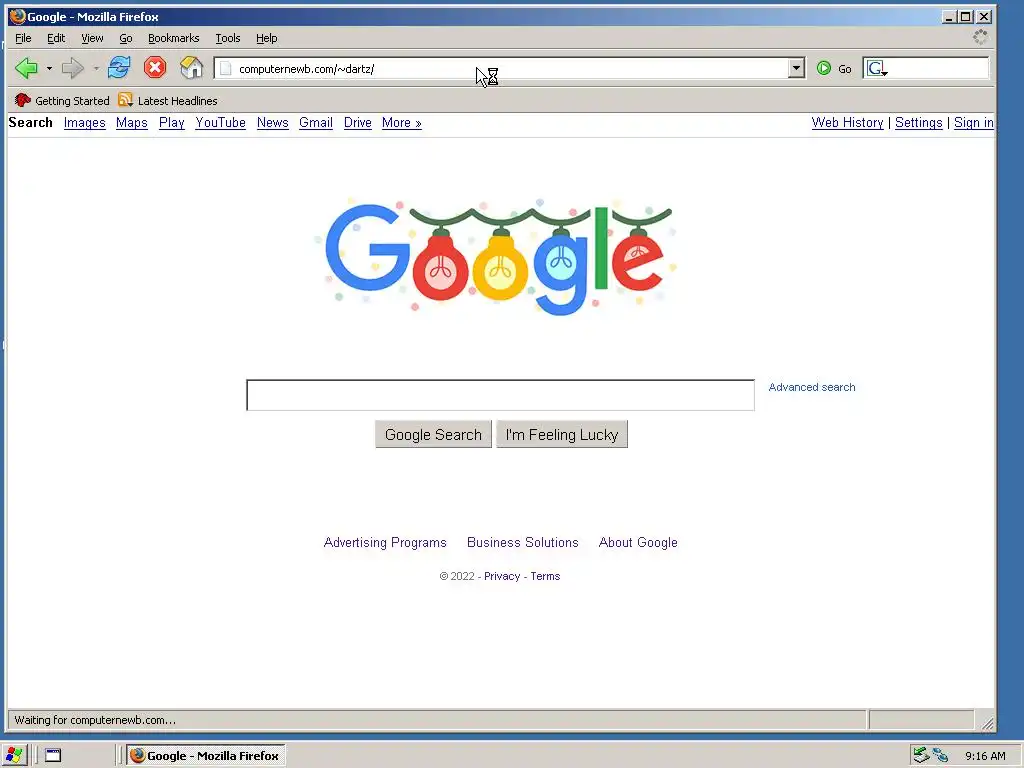This screenshot has width=1024, height=768.
Task: Click the toolbar search engine input field
Action: (x=938, y=69)
